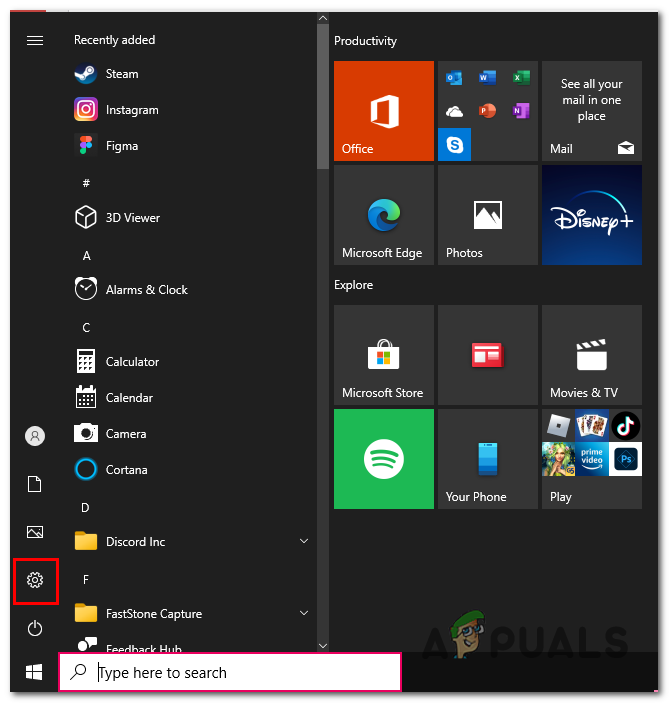Open the Office tile

click(384, 111)
